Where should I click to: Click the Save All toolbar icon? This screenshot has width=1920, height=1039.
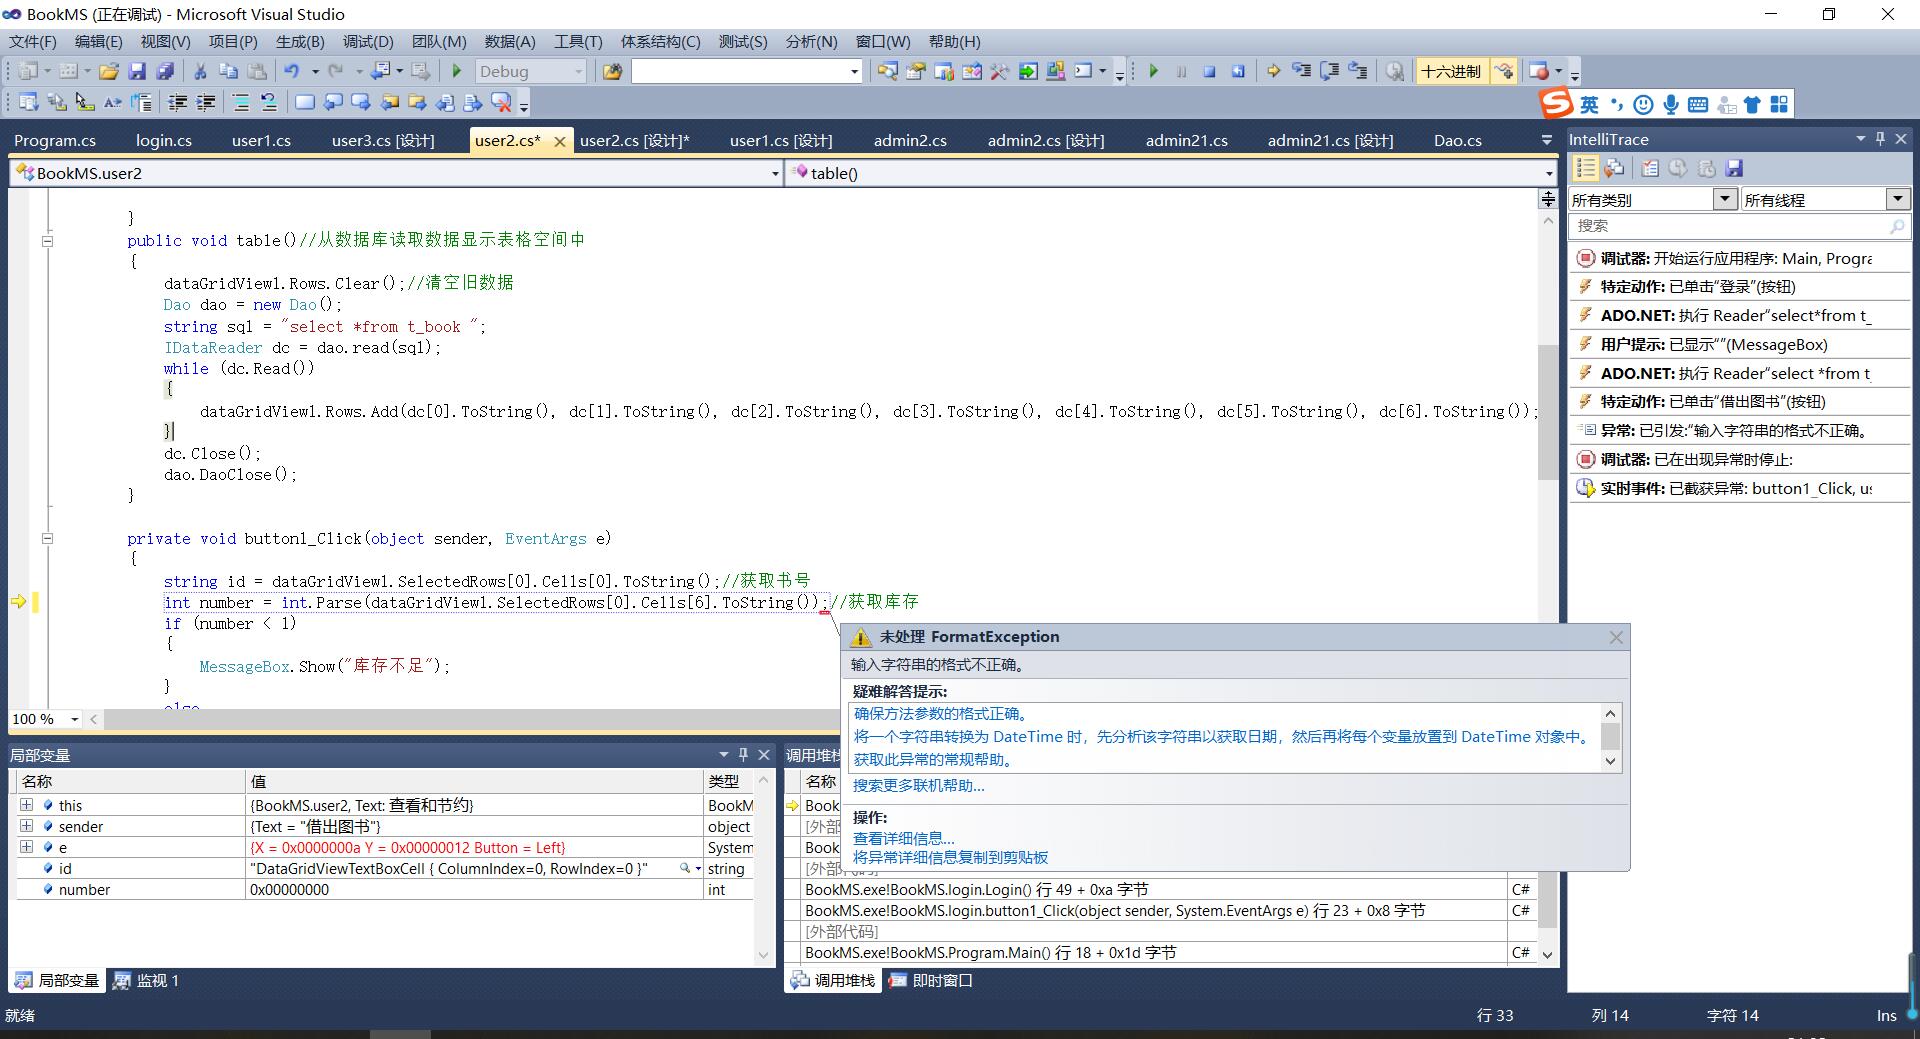(166, 71)
